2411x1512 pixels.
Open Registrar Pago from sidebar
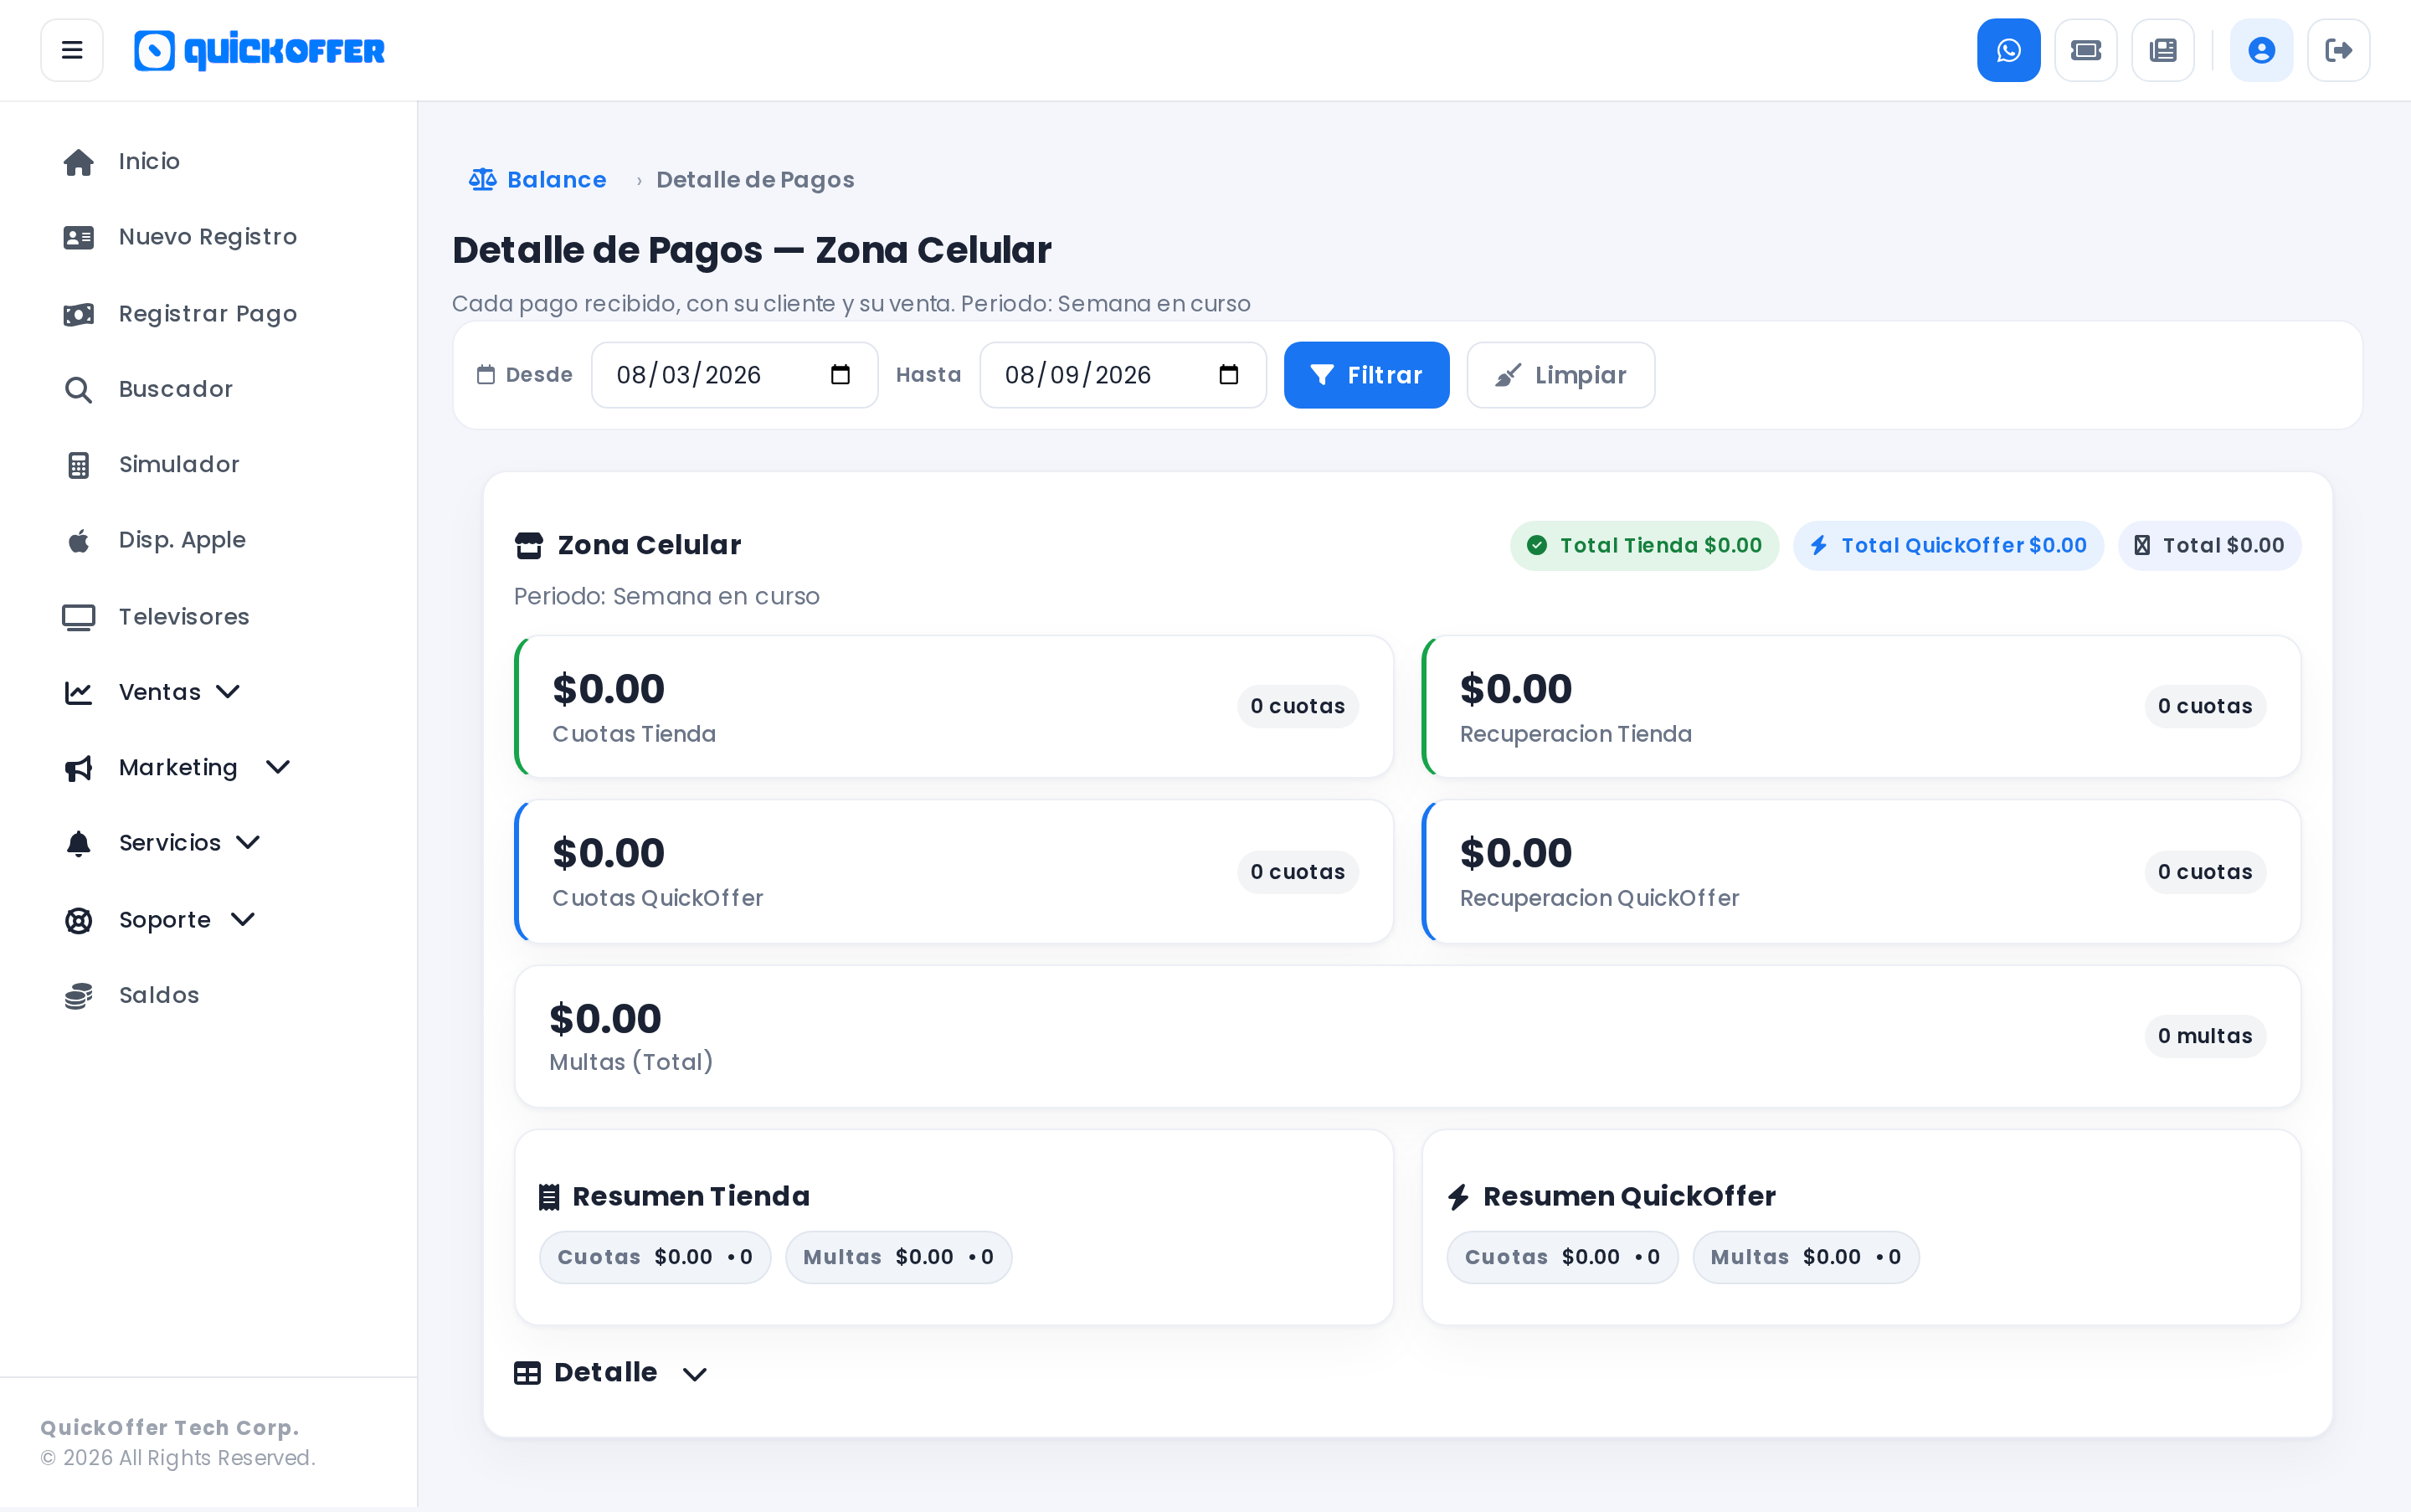[x=208, y=314]
